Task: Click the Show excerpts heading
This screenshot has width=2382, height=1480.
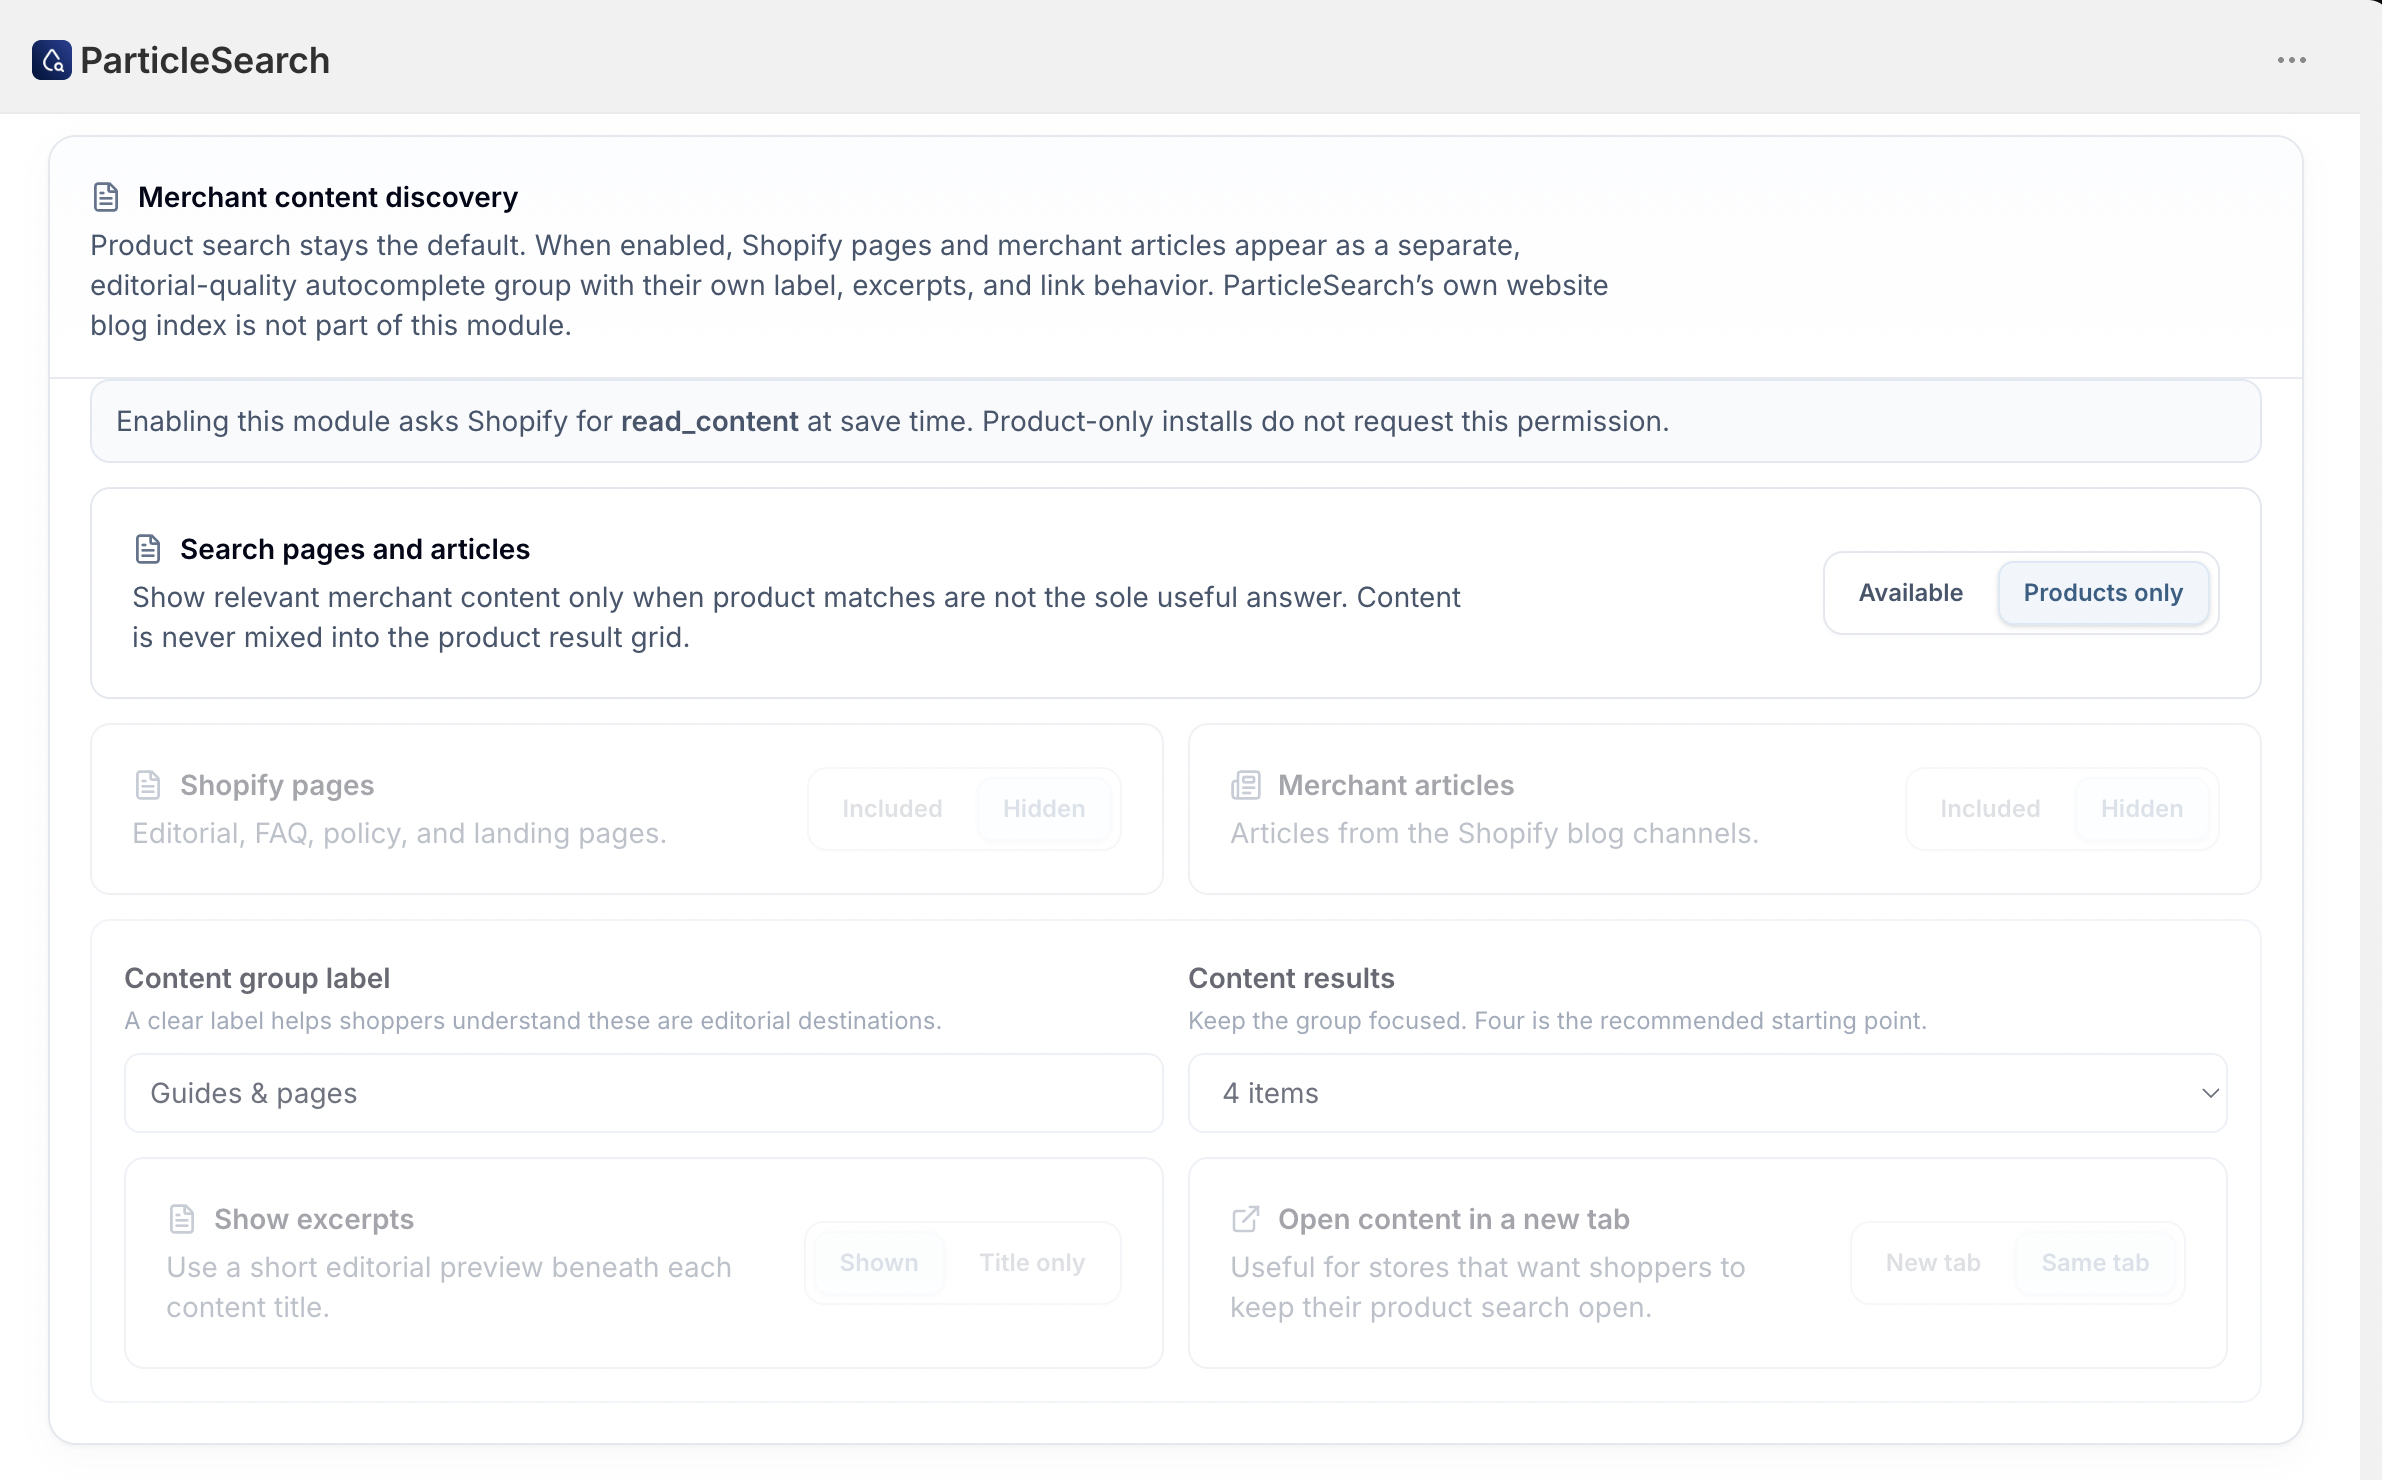Action: pos(314,1219)
